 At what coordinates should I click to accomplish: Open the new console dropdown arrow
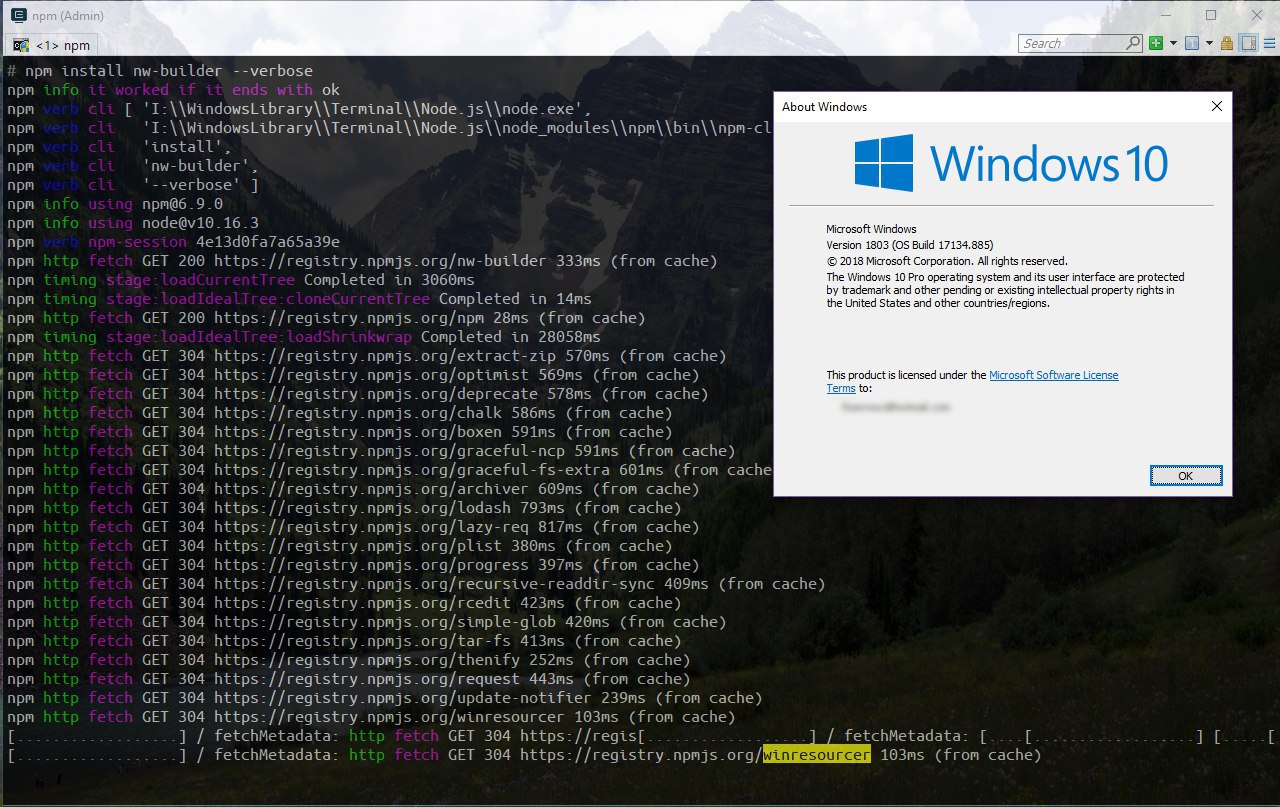tap(1172, 43)
